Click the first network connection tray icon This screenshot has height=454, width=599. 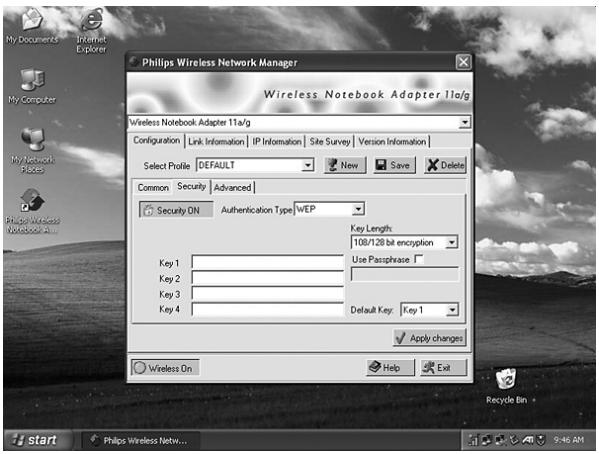point(486,440)
